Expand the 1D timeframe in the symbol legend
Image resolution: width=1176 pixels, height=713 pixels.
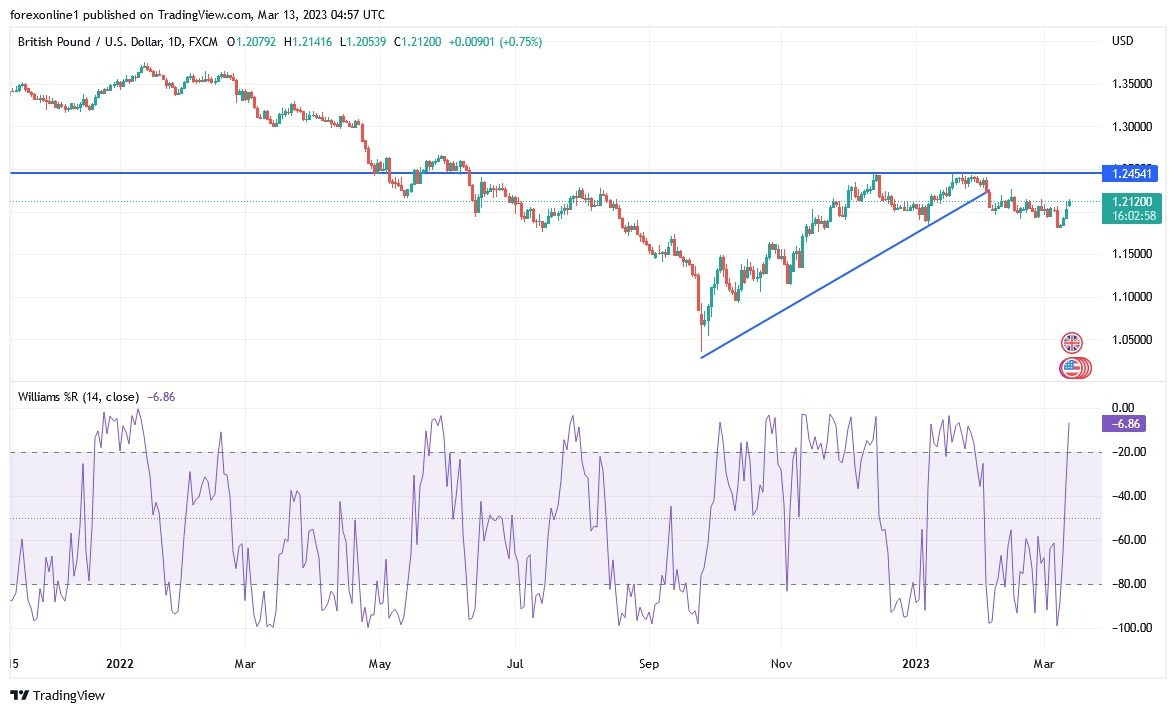tap(176, 42)
